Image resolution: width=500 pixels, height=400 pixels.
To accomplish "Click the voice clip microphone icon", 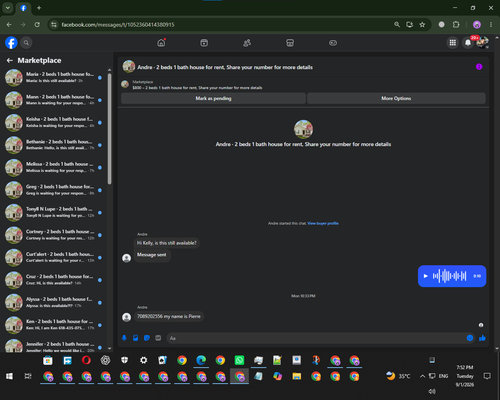I will point(124,338).
